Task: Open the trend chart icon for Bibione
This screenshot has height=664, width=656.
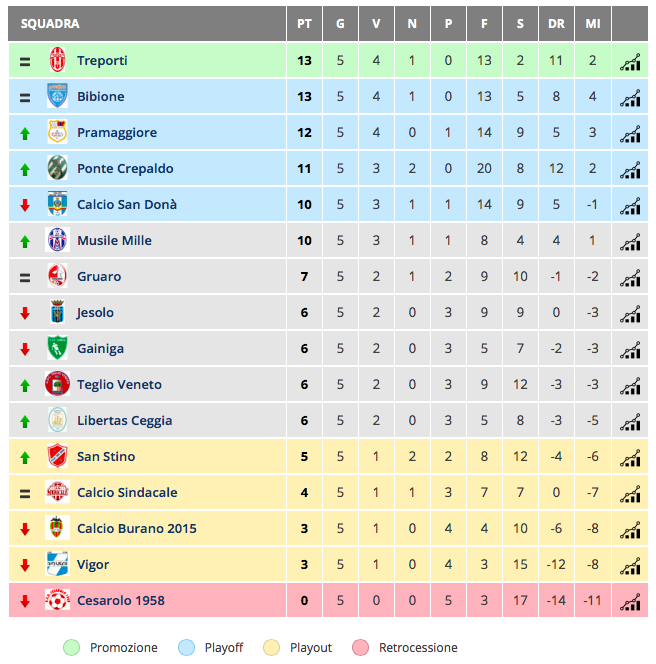Action: [630, 98]
